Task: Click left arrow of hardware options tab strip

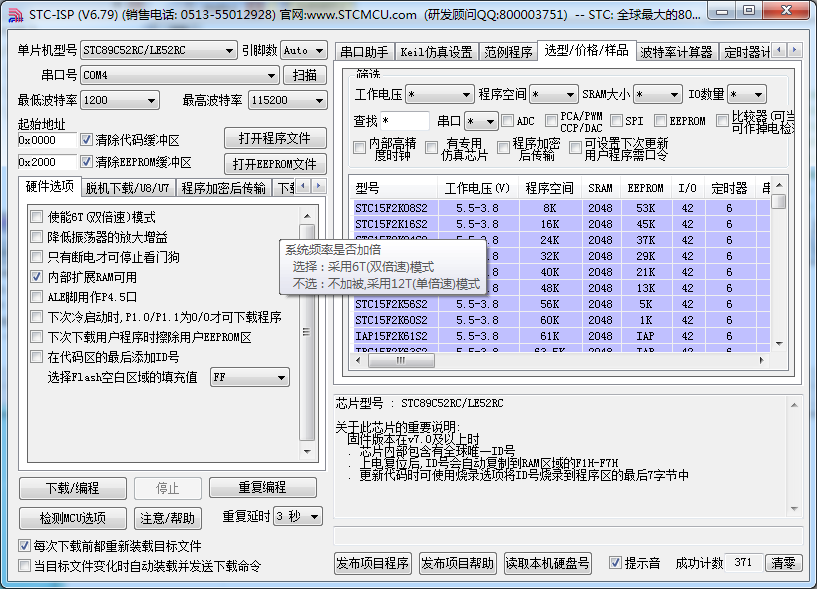Action: pos(304,186)
